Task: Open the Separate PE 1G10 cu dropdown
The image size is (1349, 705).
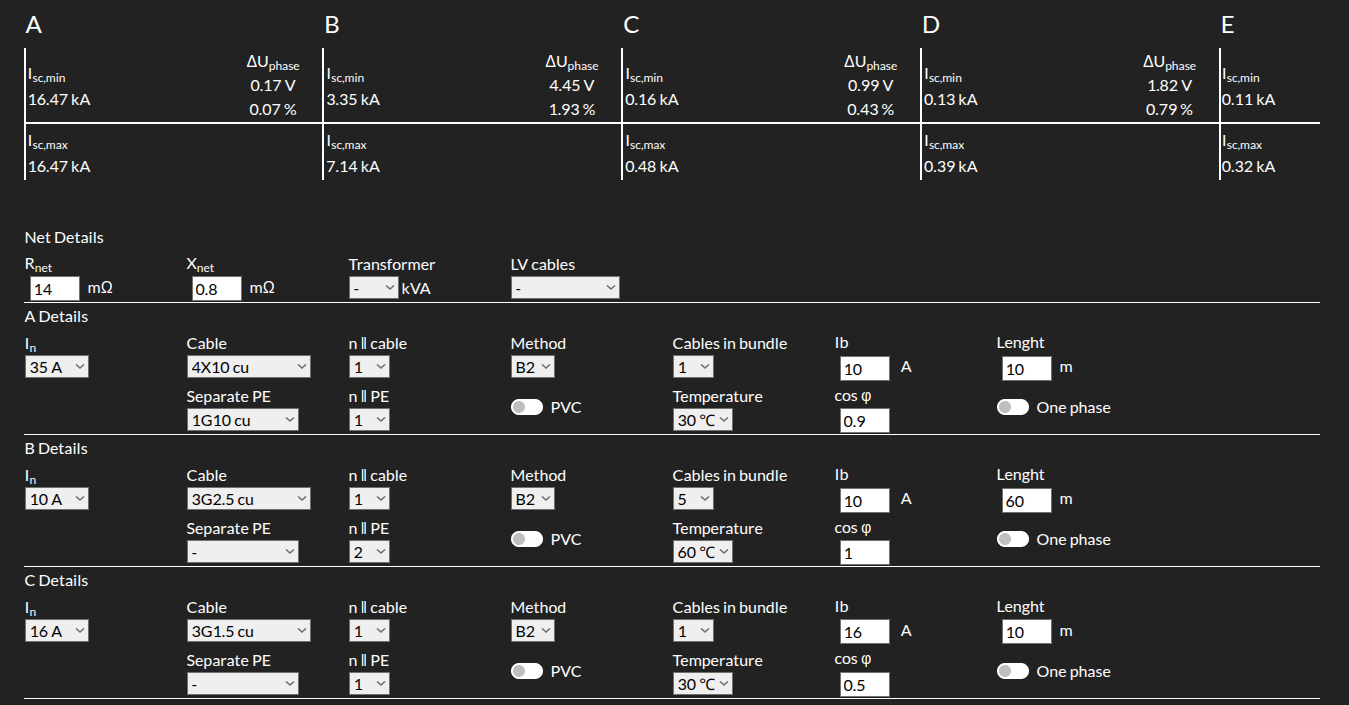Action: 243,420
